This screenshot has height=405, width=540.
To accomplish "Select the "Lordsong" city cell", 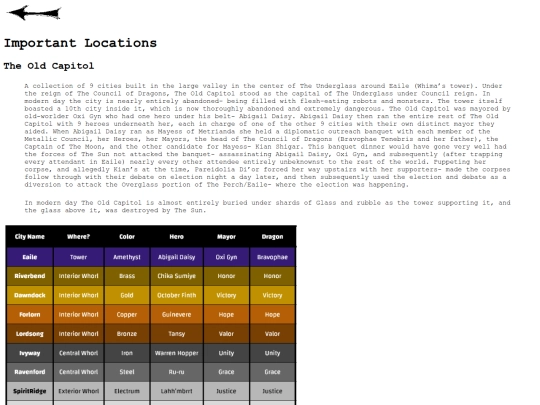I will (x=30, y=334).
